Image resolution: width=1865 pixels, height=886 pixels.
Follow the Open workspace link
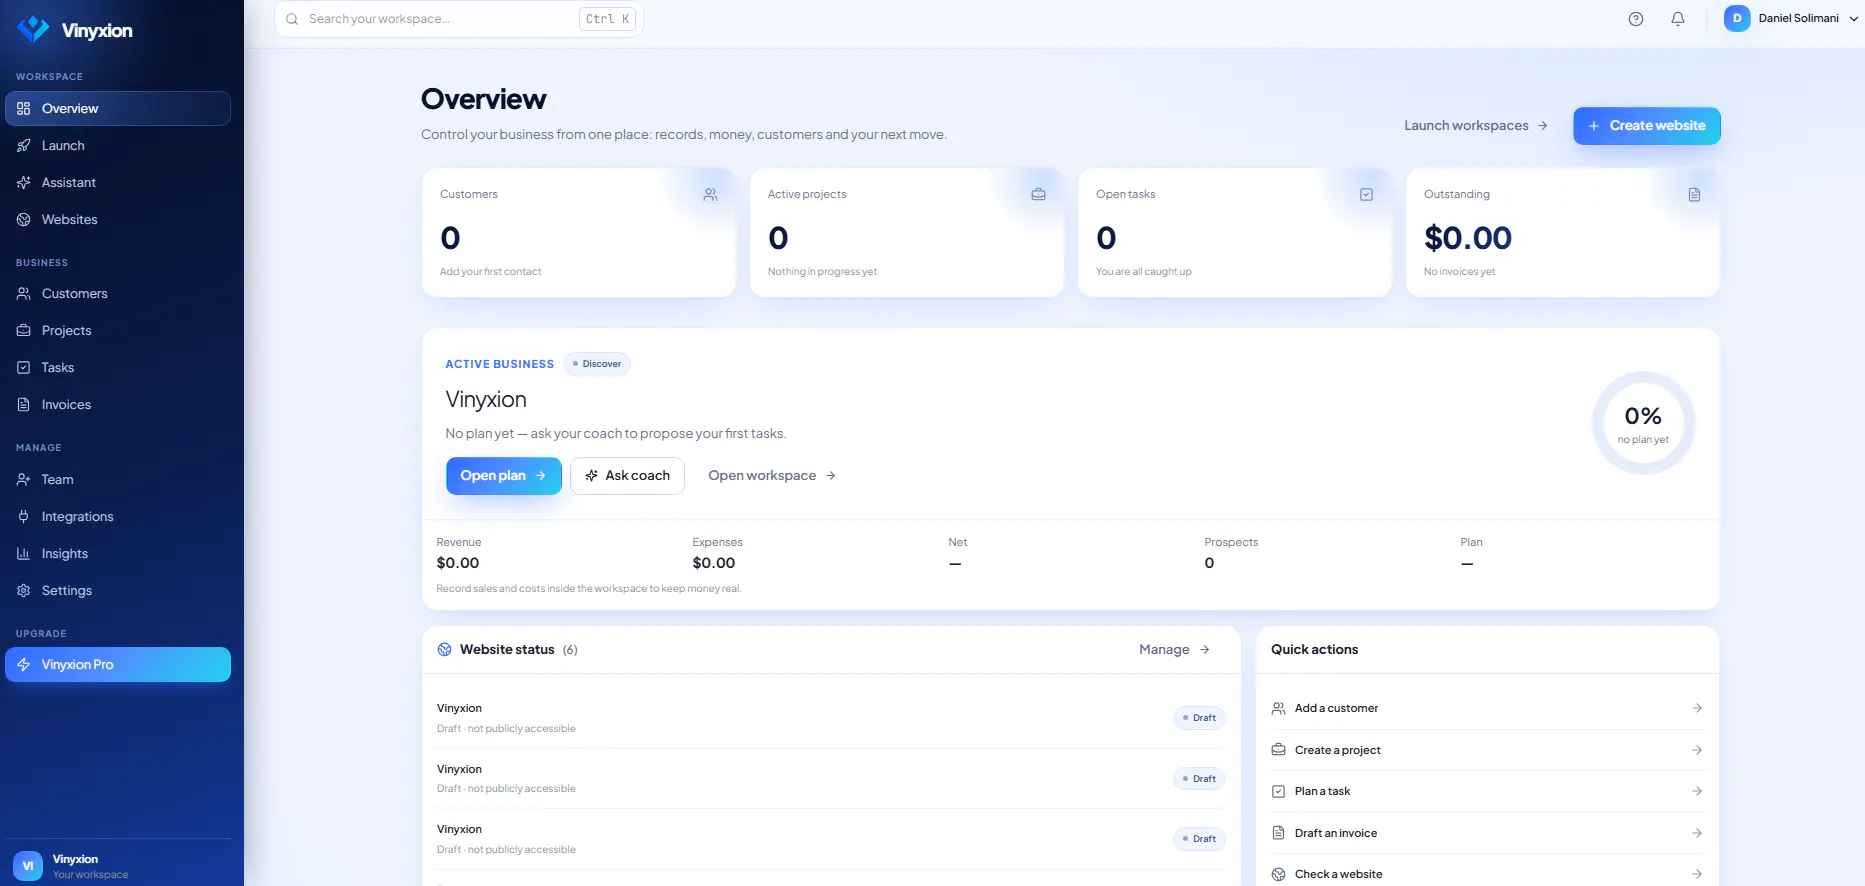pos(772,476)
